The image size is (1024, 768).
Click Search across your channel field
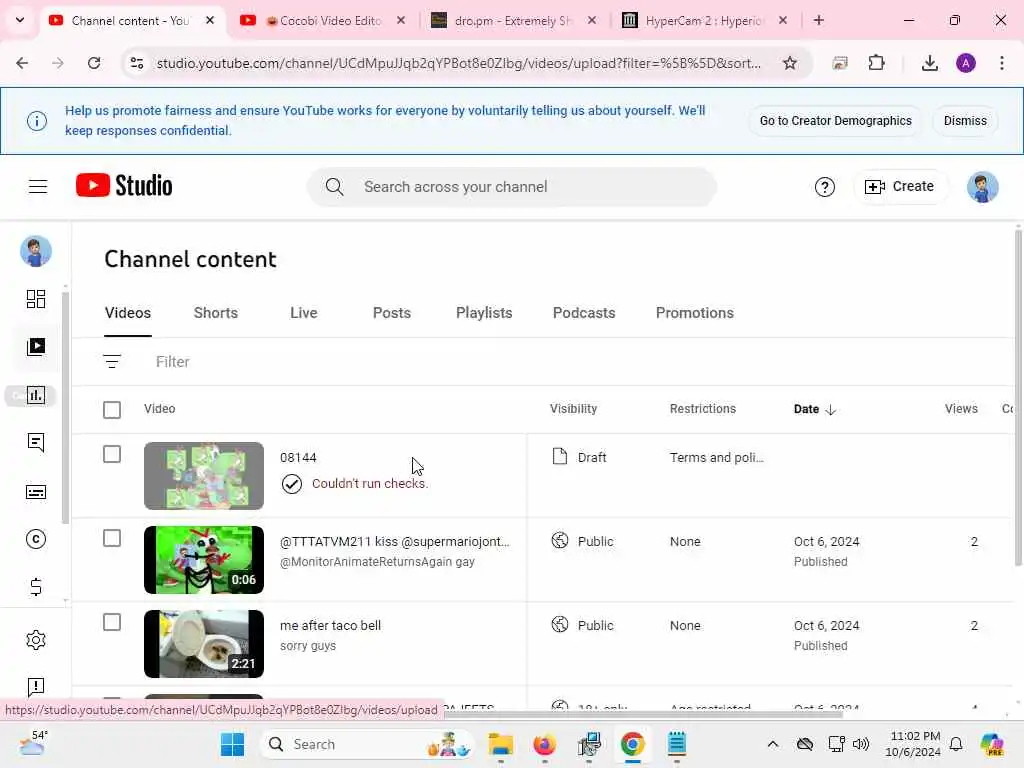coord(512,187)
